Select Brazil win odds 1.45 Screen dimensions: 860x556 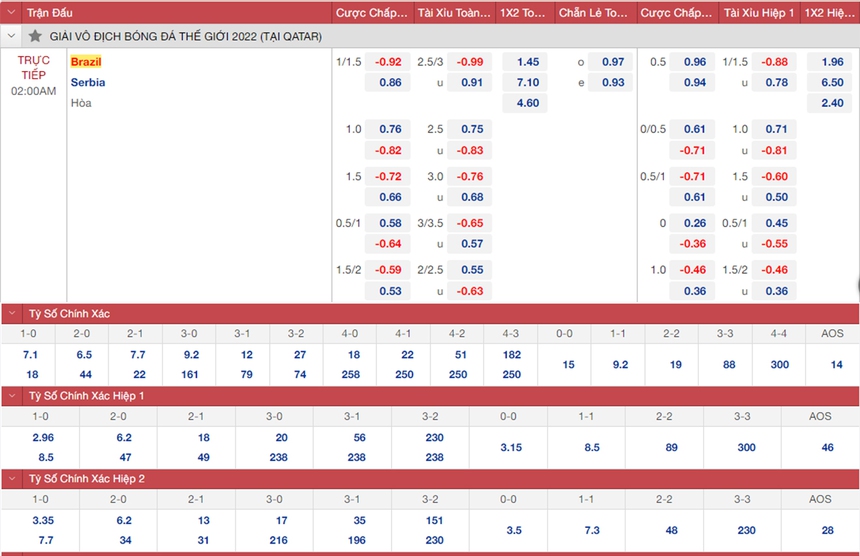(x=527, y=62)
